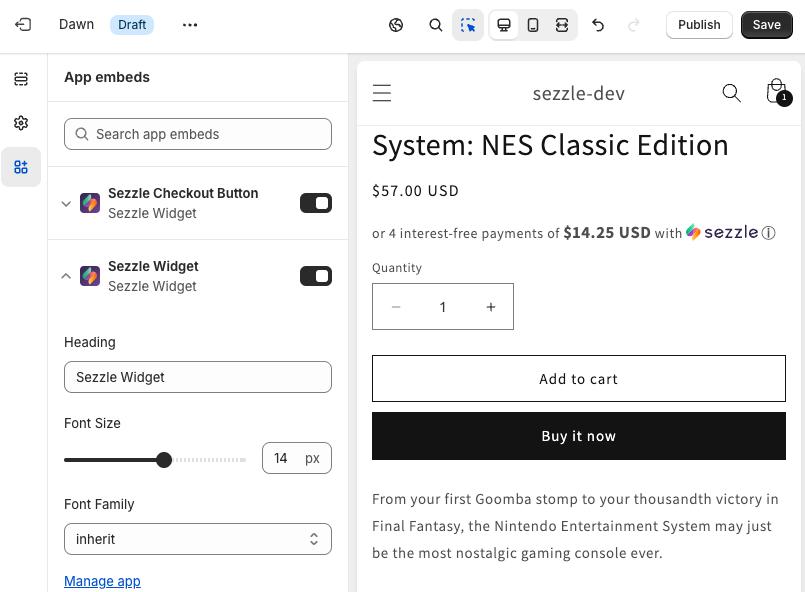Increase quantity with the plus button
This screenshot has width=805, height=592.
pyautogui.click(x=490, y=307)
